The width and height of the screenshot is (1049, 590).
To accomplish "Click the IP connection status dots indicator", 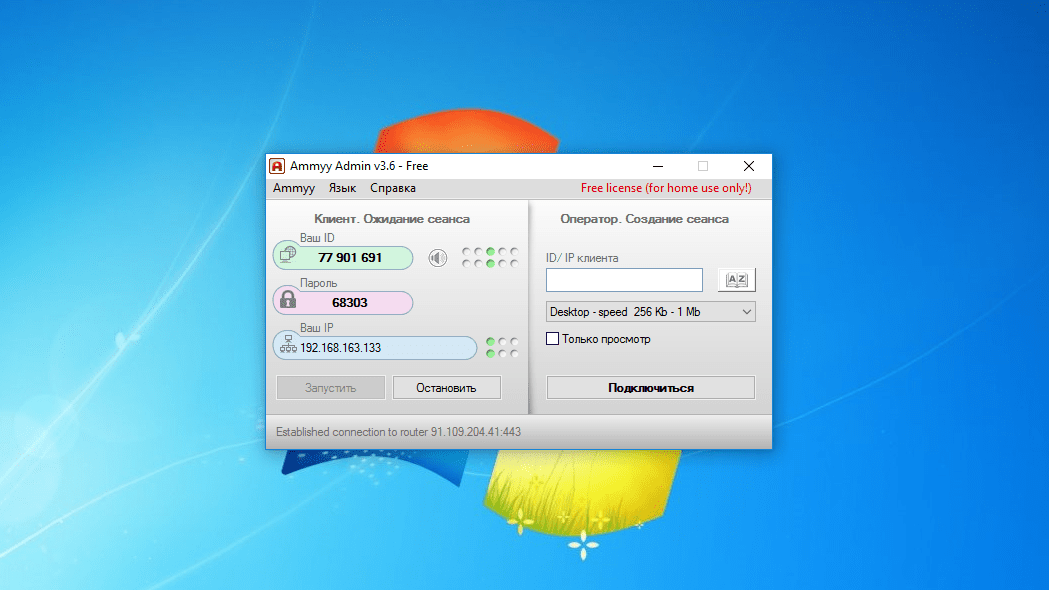I will (502, 347).
